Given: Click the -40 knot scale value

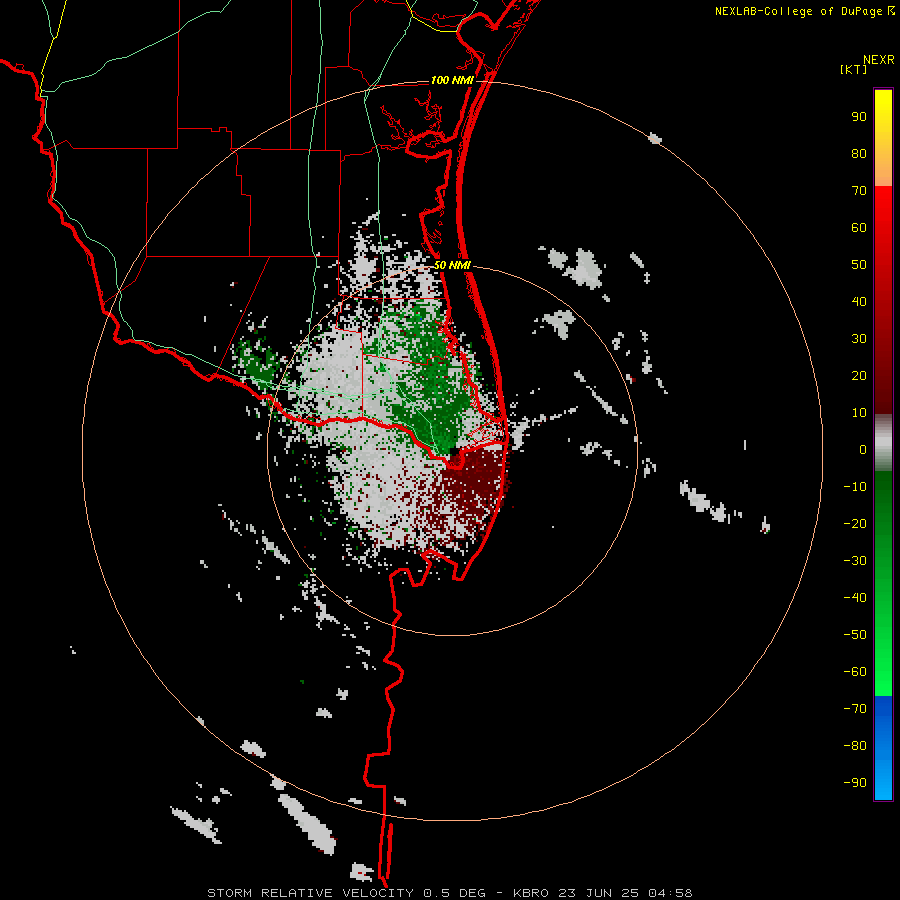Looking at the screenshot, I should tap(855, 598).
